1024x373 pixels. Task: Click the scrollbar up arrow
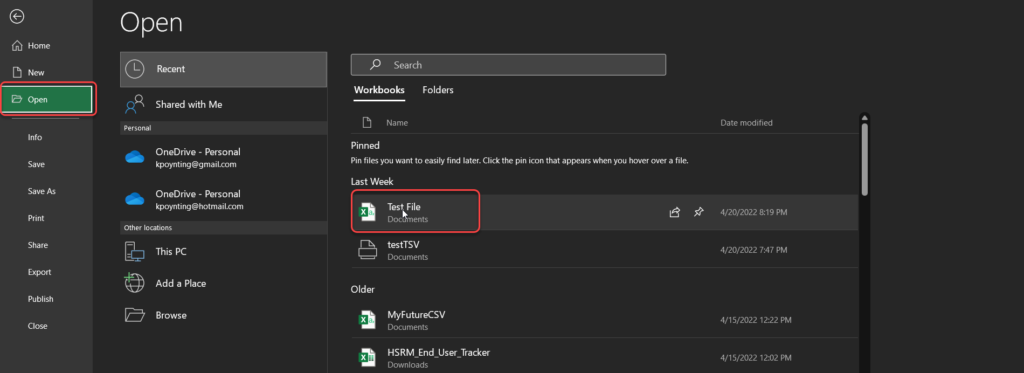pyautogui.click(x=865, y=118)
